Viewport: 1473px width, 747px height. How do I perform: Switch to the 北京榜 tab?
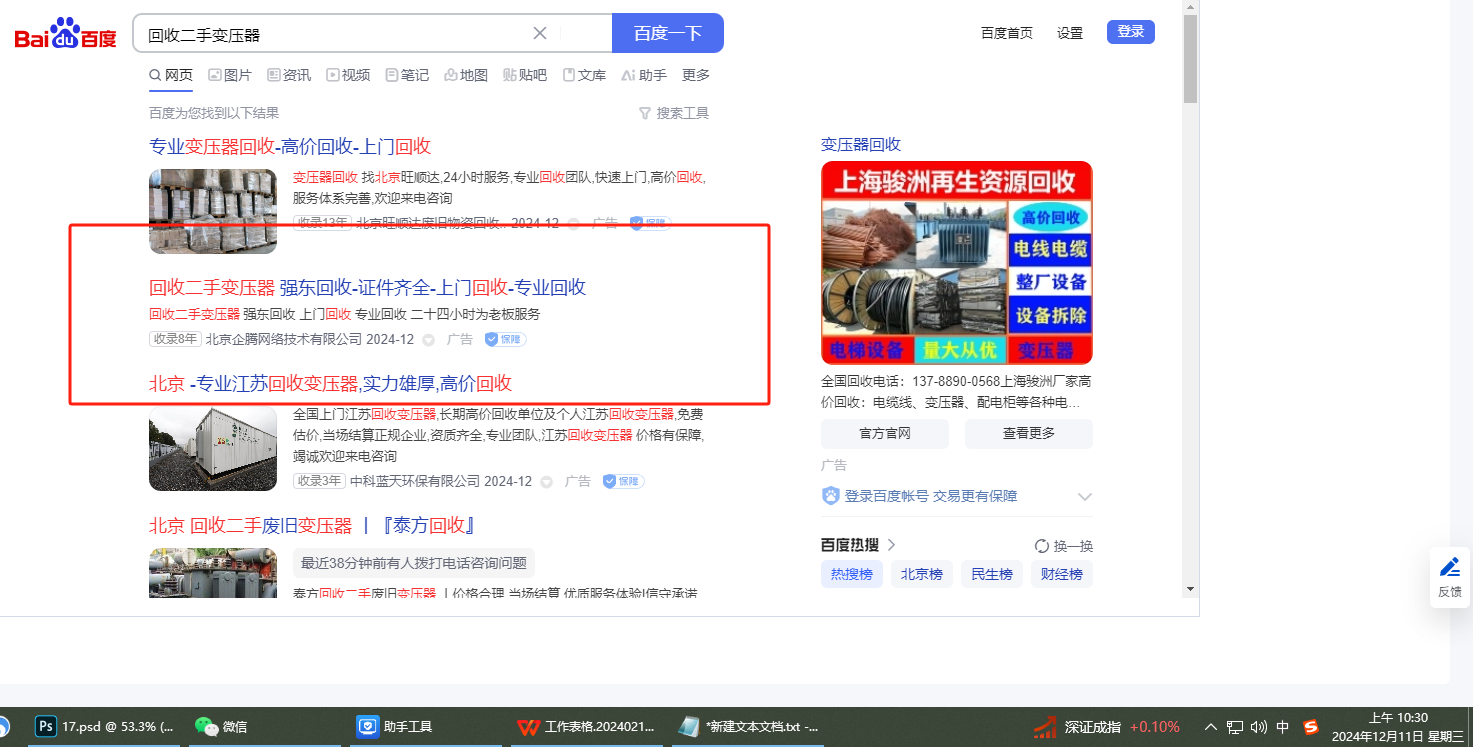pyautogui.click(x=922, y=574)
